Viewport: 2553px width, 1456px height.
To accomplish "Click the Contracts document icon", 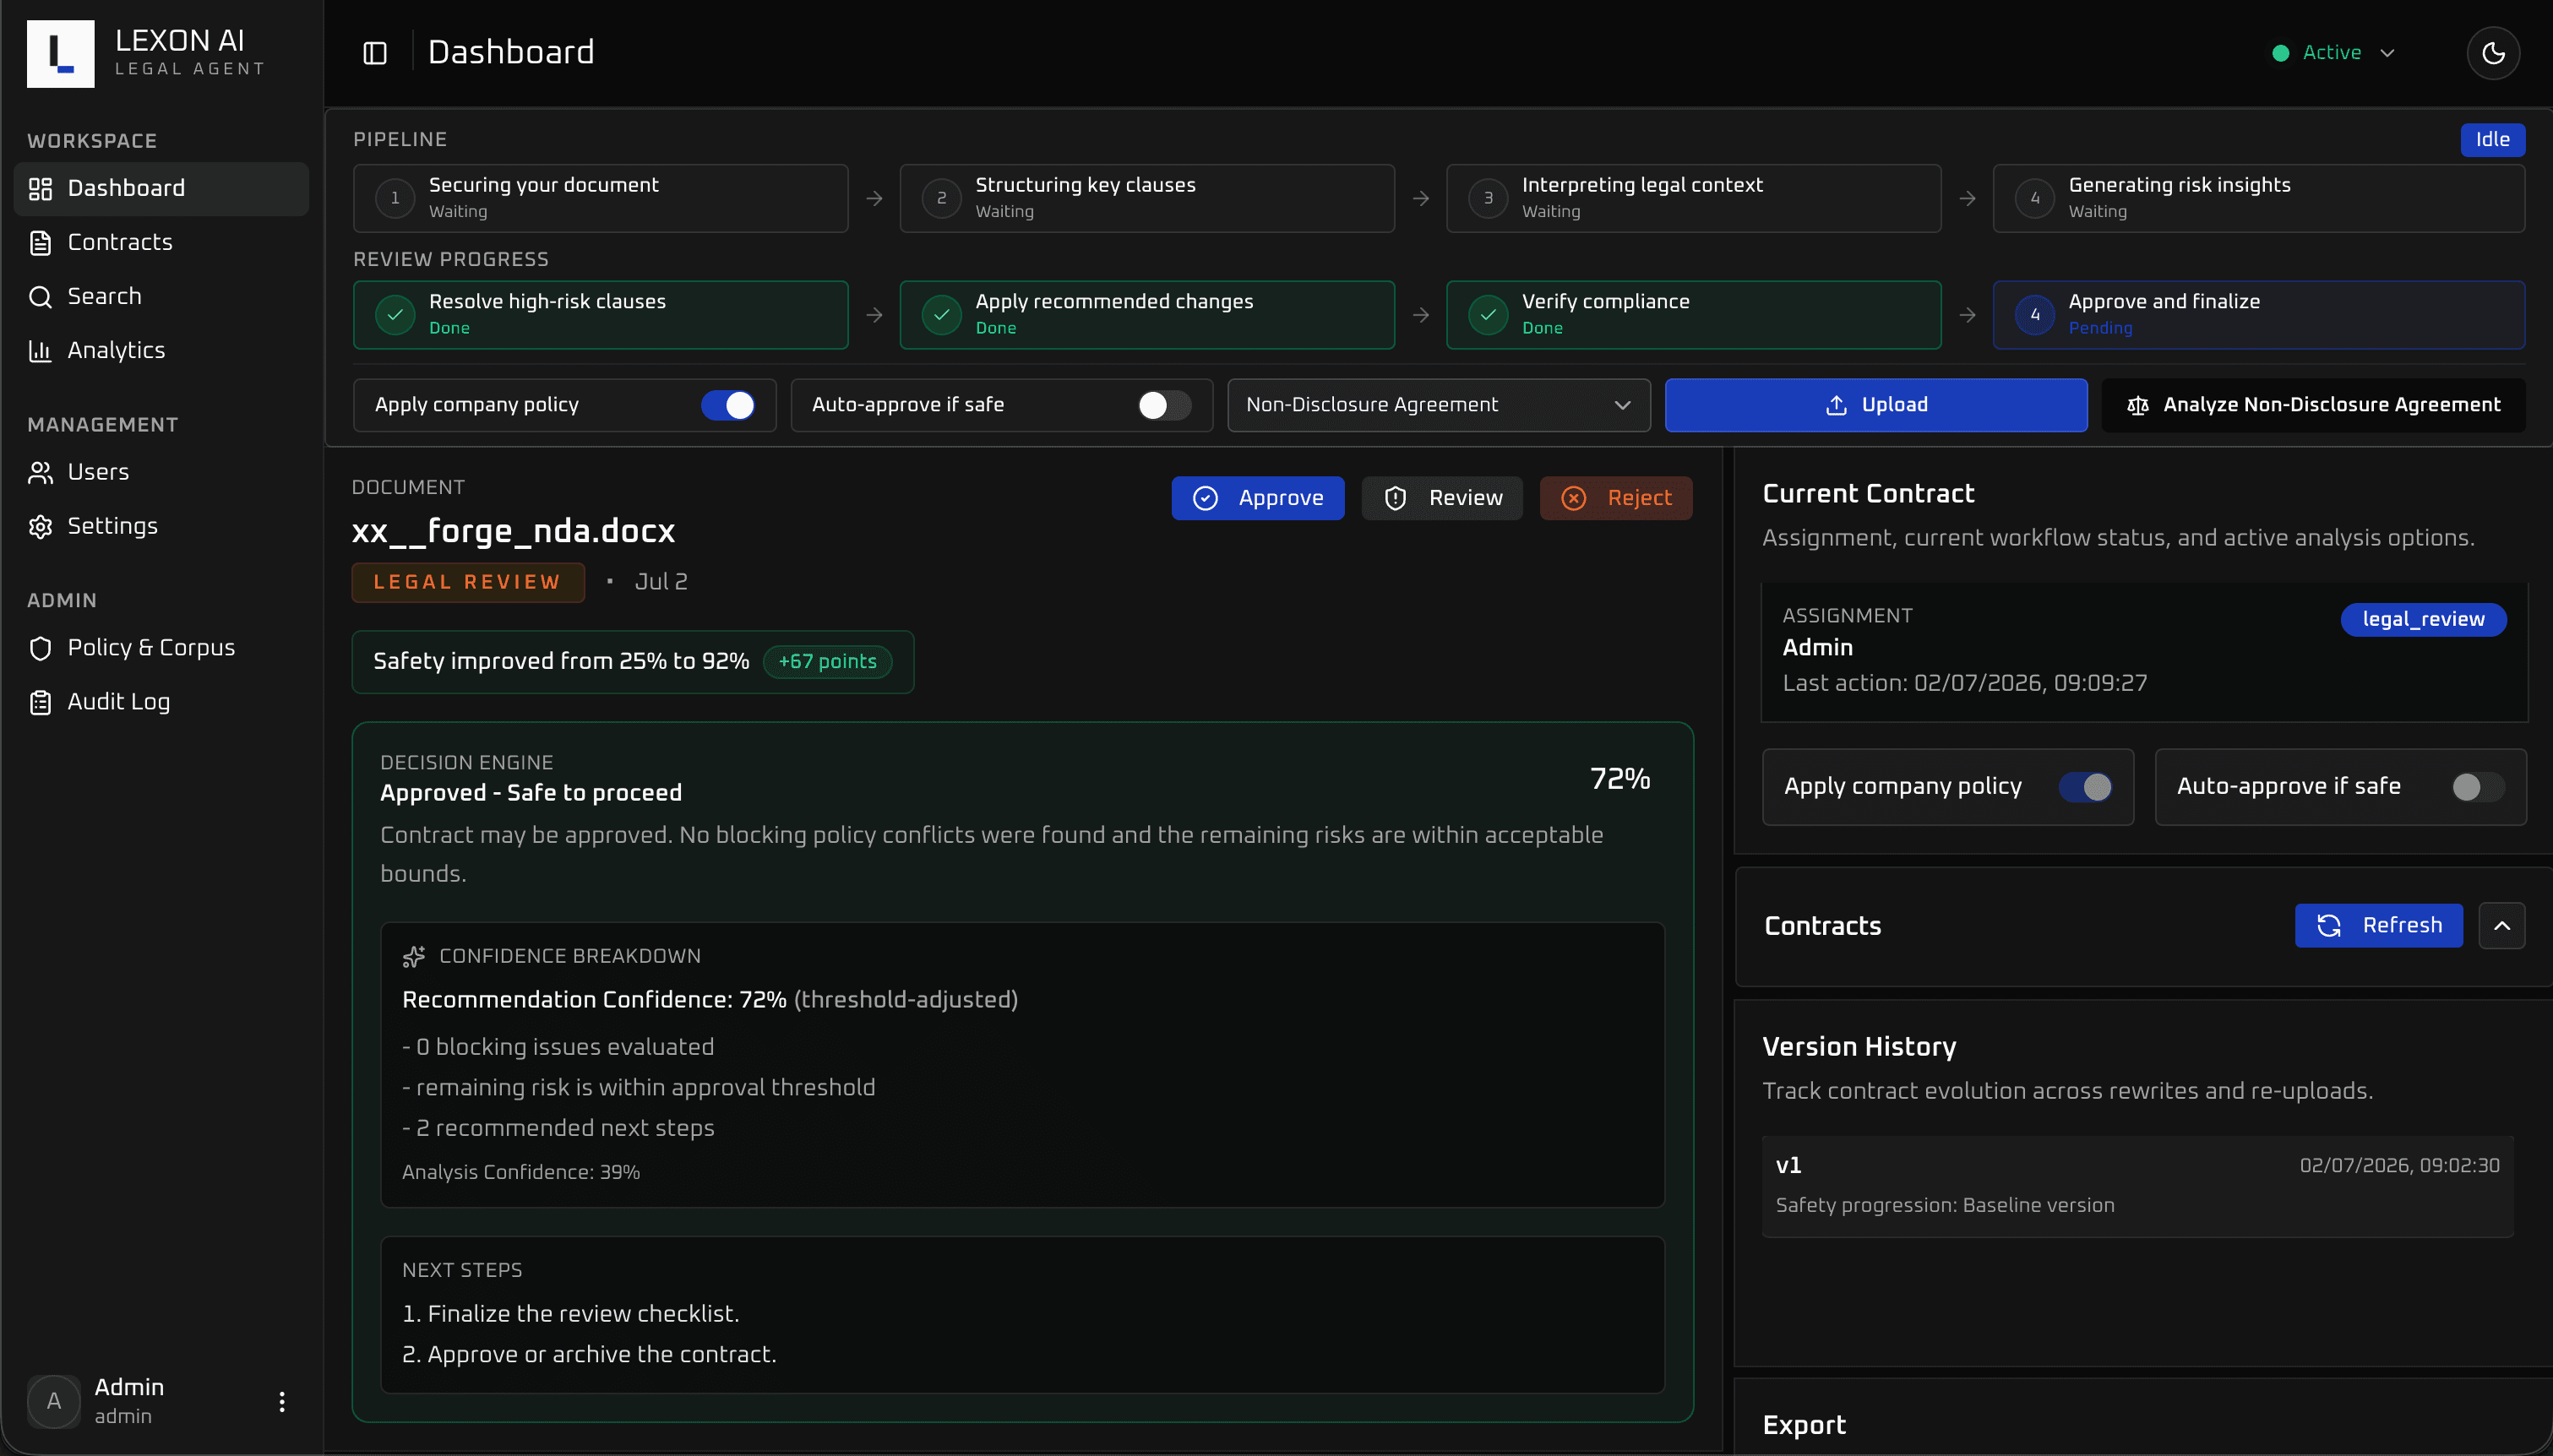I will [40, 242].
